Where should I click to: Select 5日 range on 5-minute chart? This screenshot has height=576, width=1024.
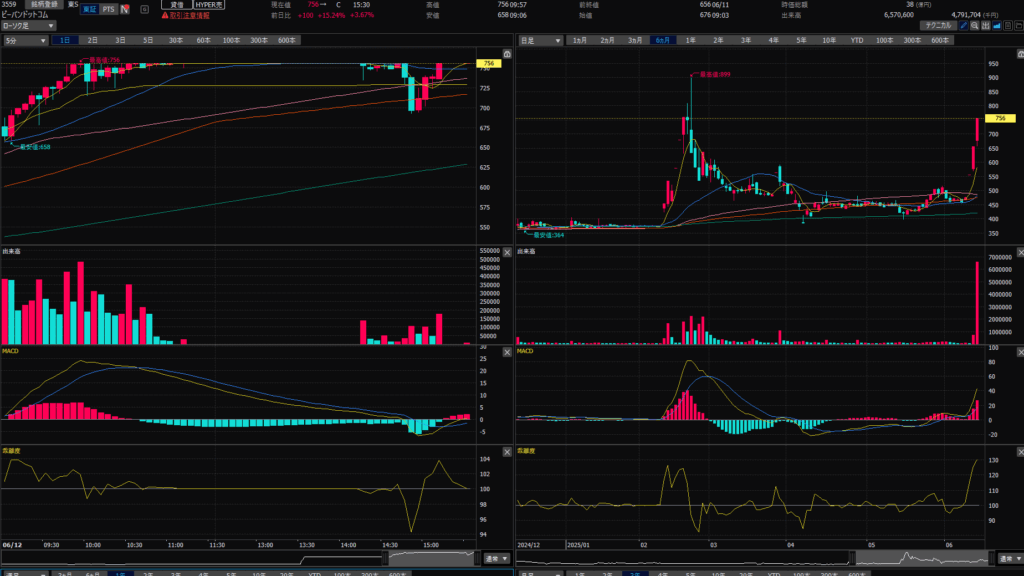[148, 40]
